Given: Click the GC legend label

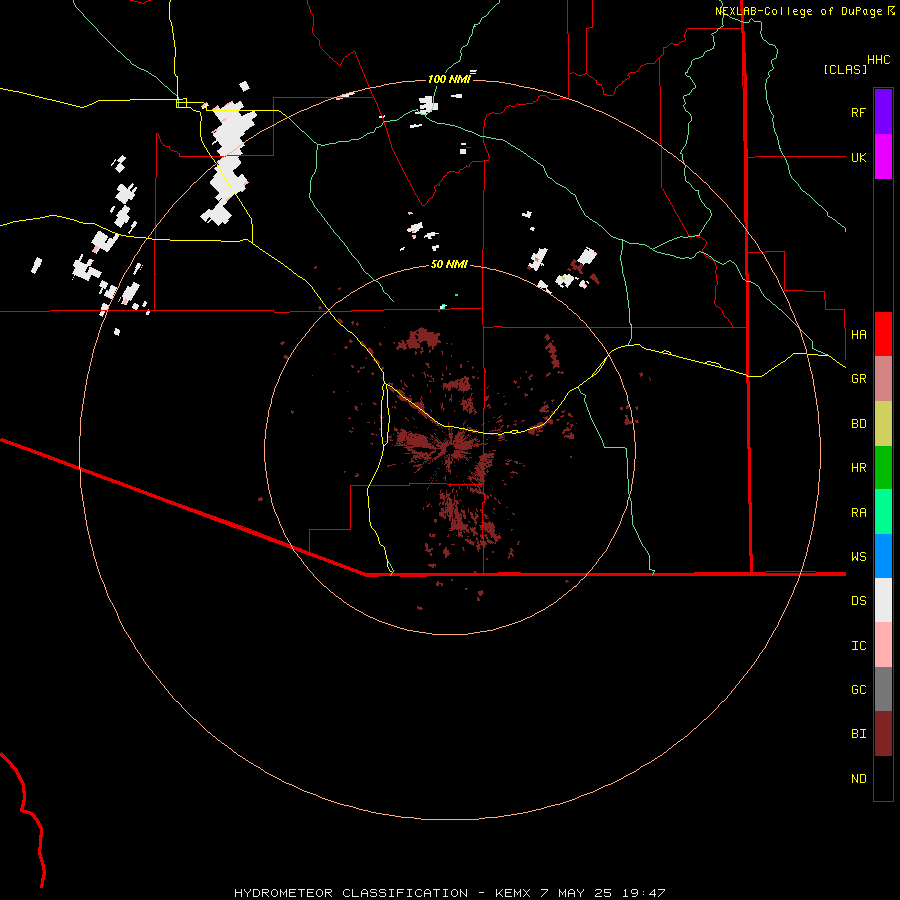Looking at the screenshot, I should point(859,690).
